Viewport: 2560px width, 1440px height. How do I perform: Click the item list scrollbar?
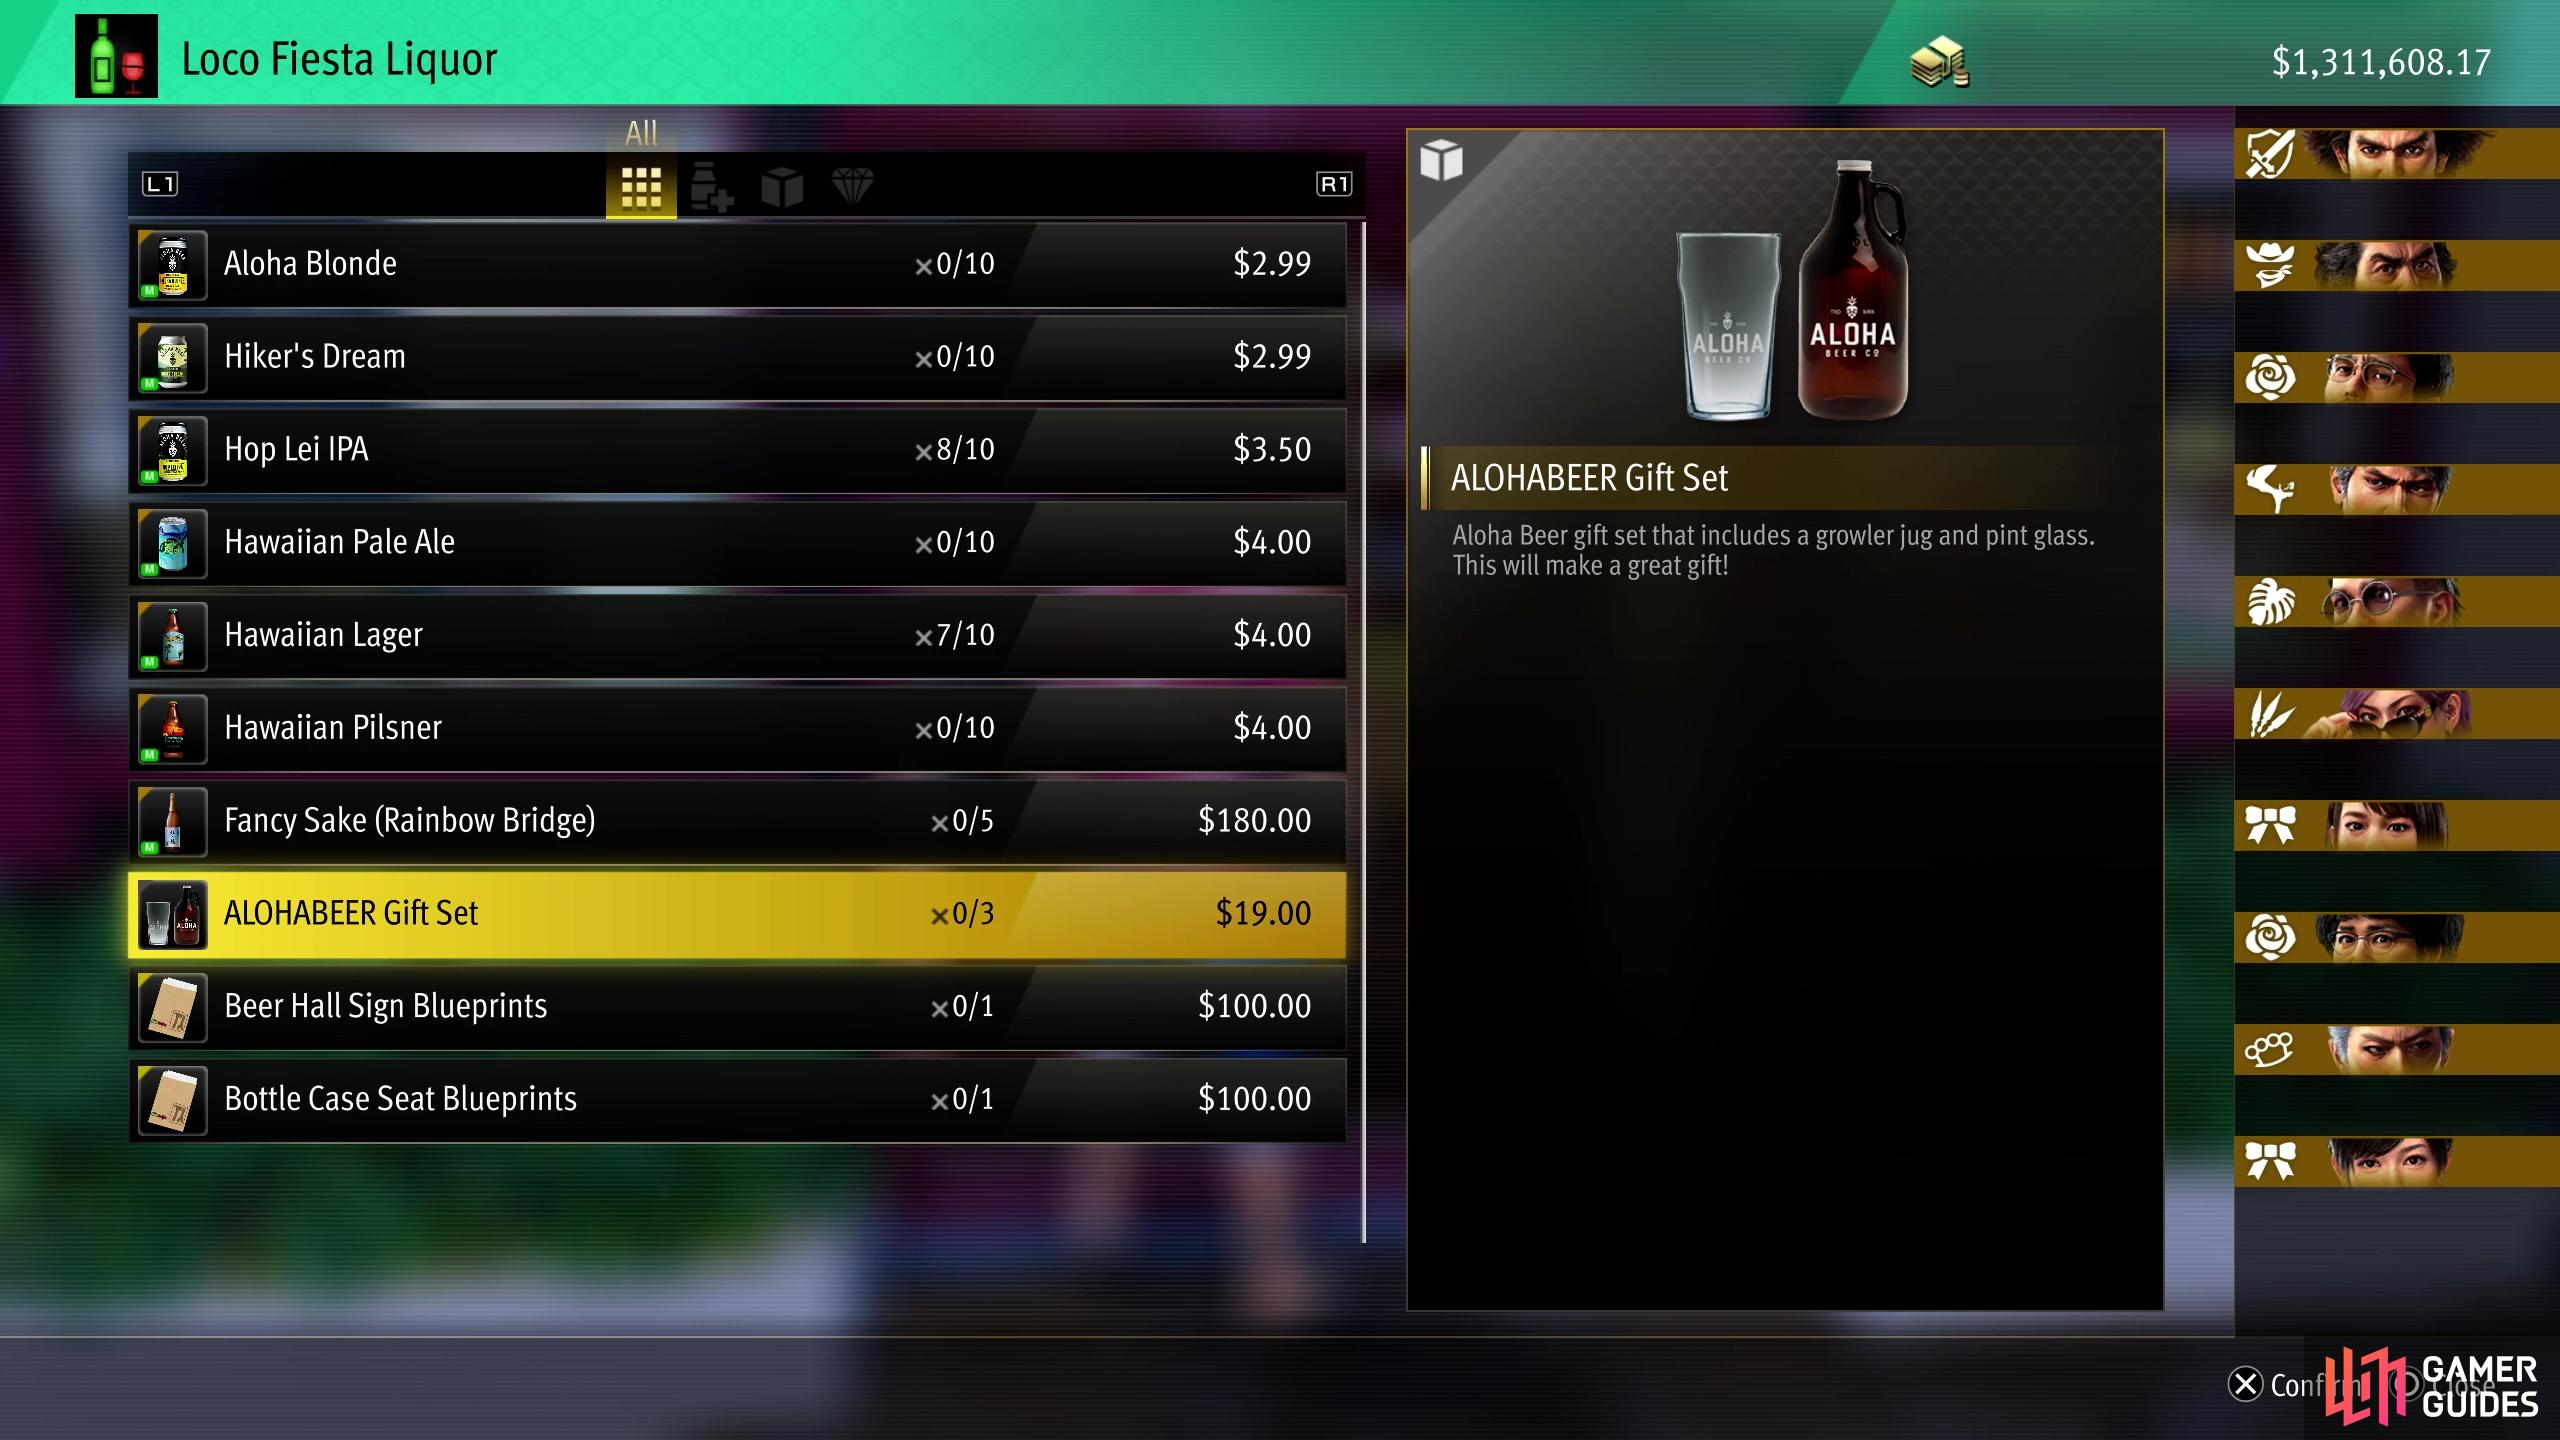tap(1363, 732)
